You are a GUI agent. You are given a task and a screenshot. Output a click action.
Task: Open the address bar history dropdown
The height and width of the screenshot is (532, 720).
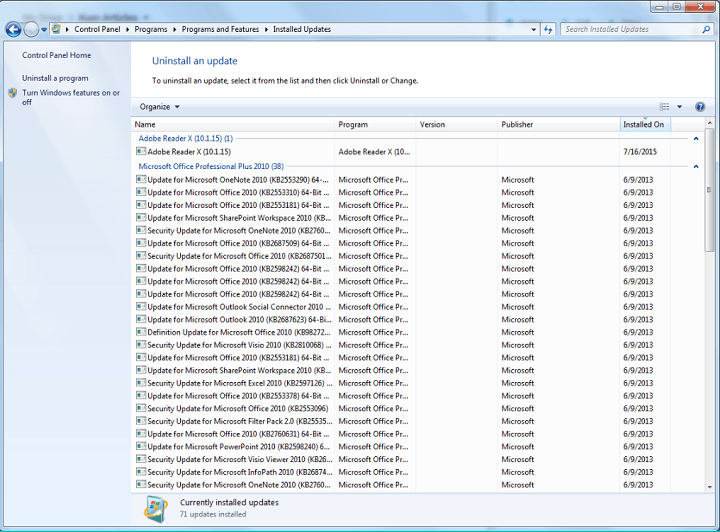coord(534,30)
